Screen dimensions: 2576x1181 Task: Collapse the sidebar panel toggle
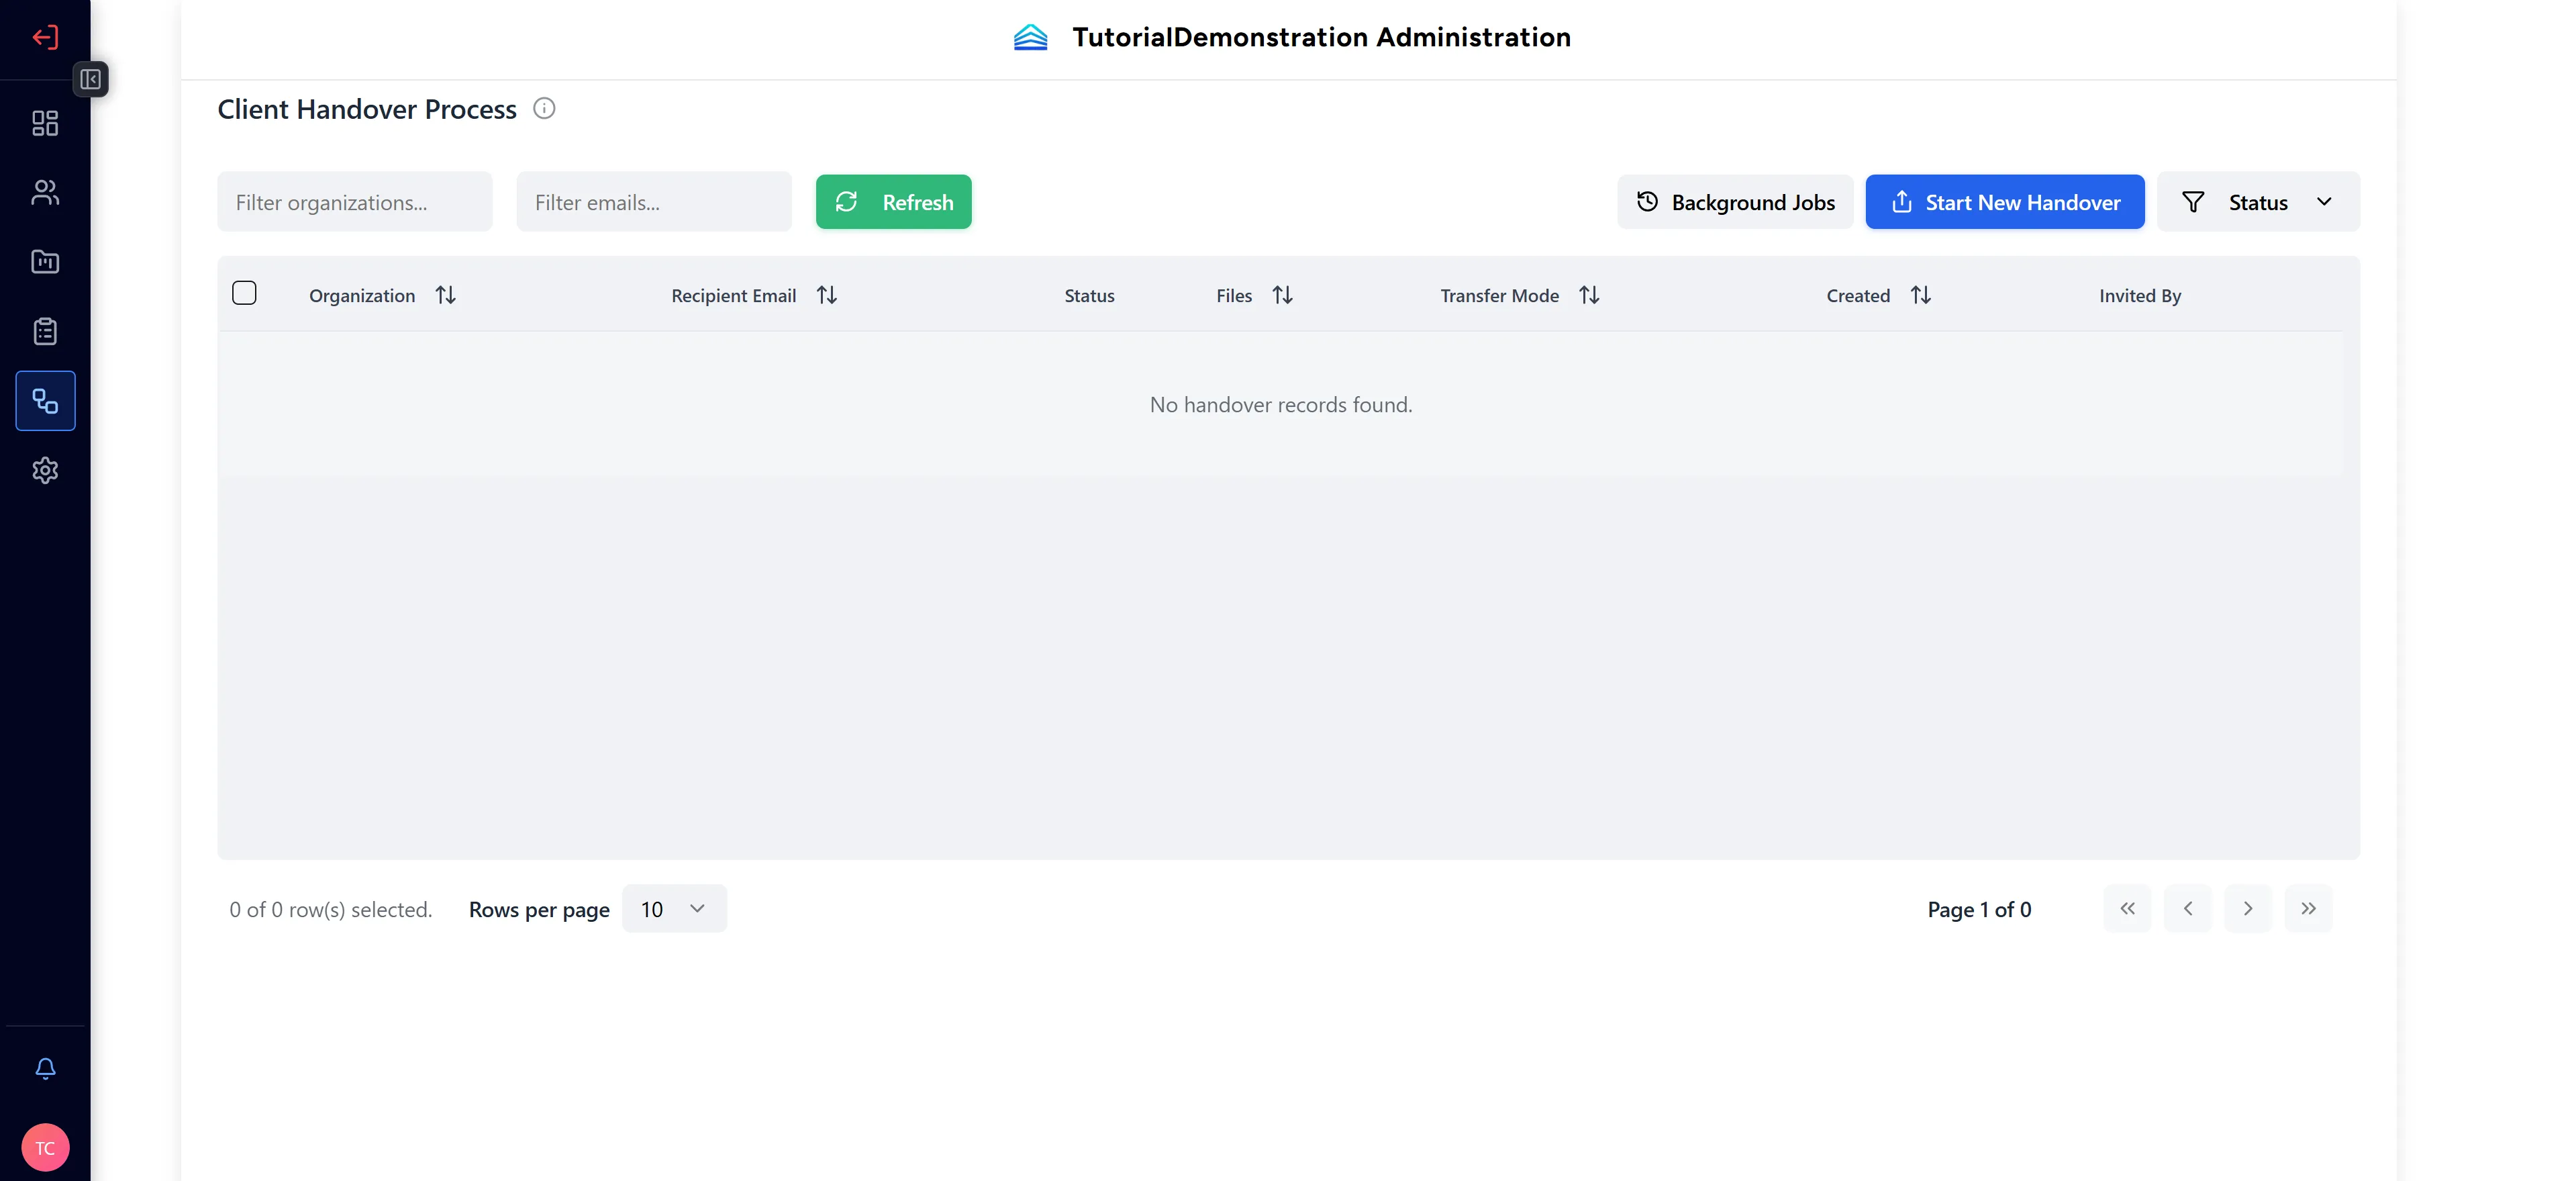[90, 79]
